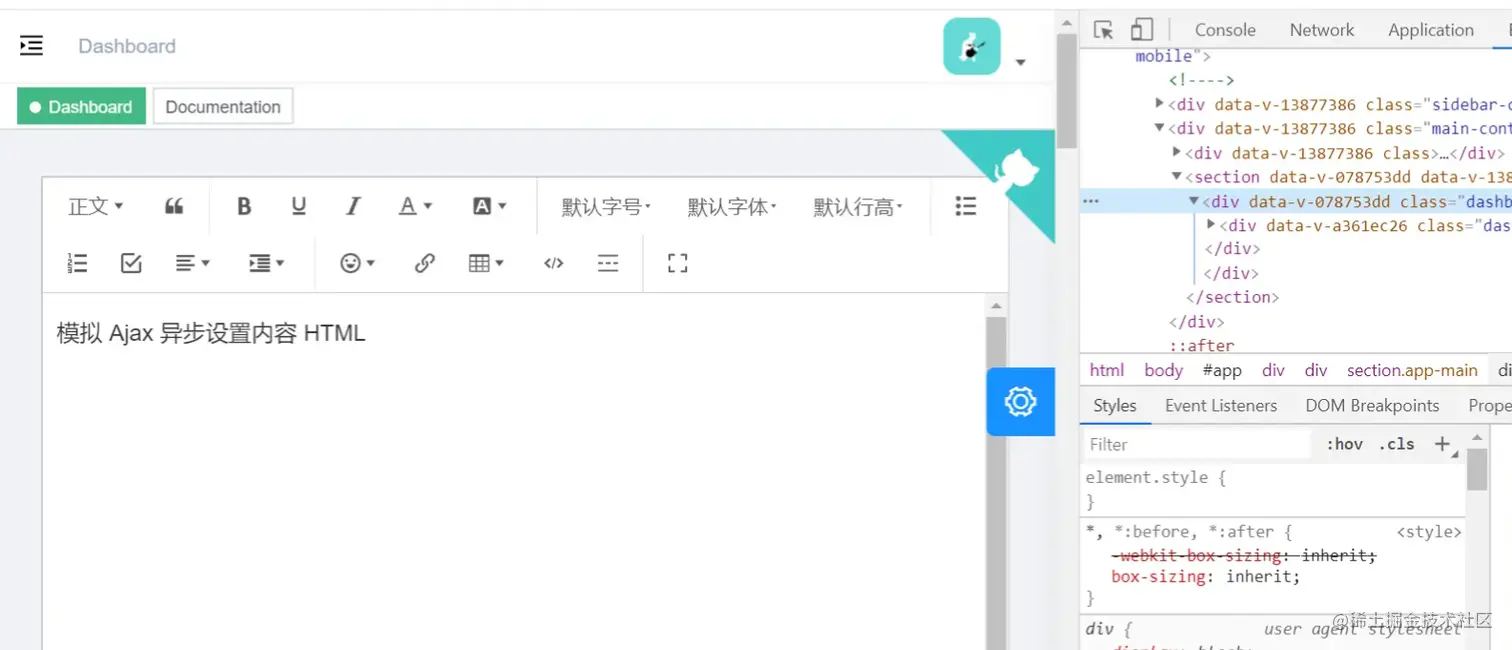Image resolution: width=1512 pixels, height=650 pixels.
Task: Expand the data-v-a361ec26 div node
Action: (1211, 225)
